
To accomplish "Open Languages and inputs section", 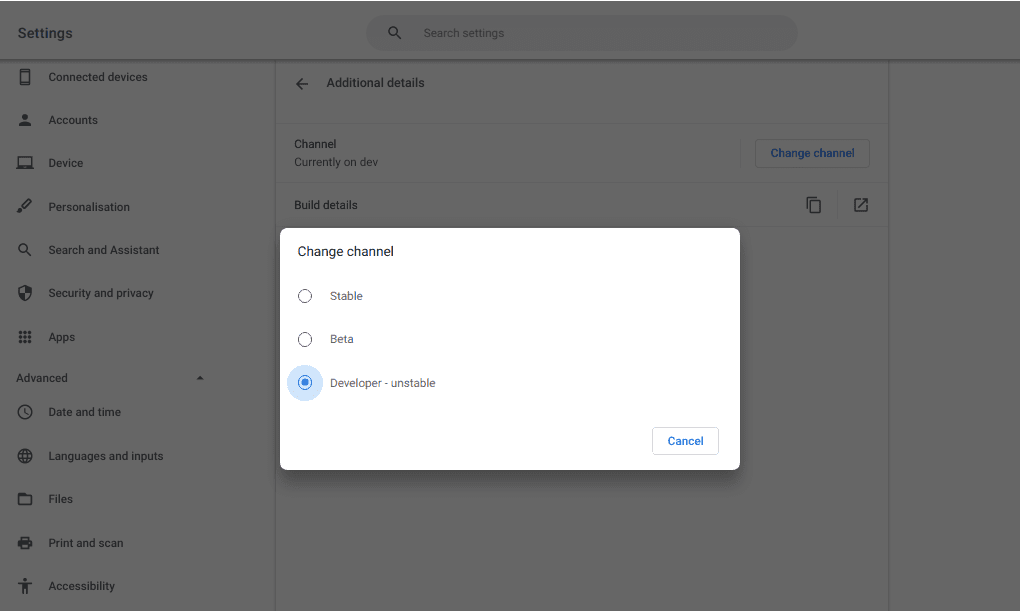I will point(105,456).
